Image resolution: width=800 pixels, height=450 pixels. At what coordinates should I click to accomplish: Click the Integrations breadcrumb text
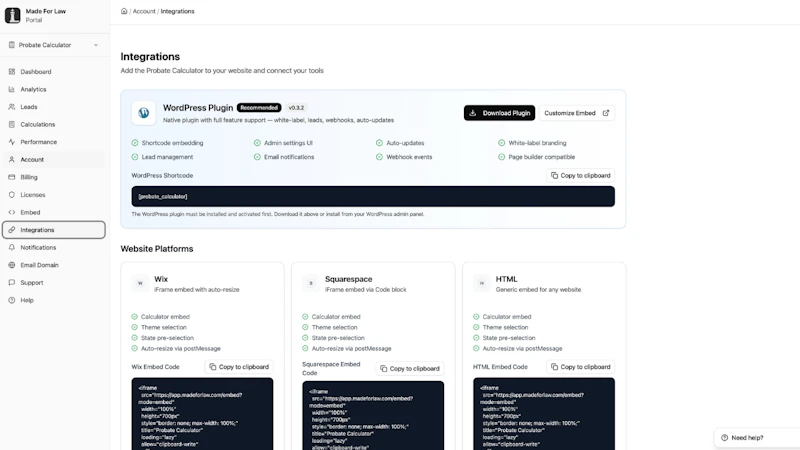178,11
